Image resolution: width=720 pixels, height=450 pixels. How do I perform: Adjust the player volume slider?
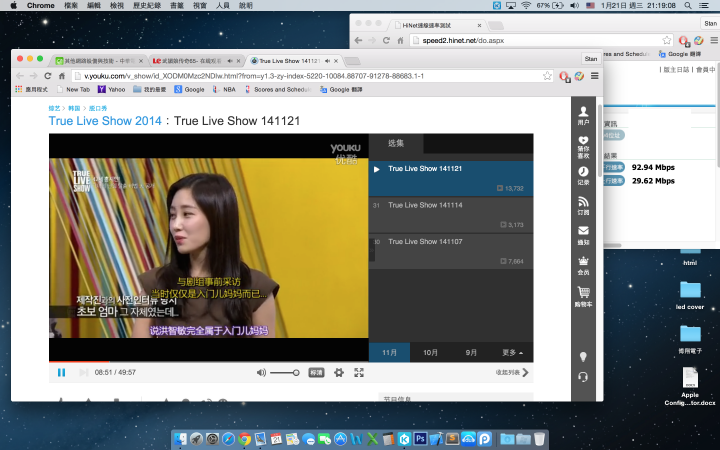click(285, 373)
